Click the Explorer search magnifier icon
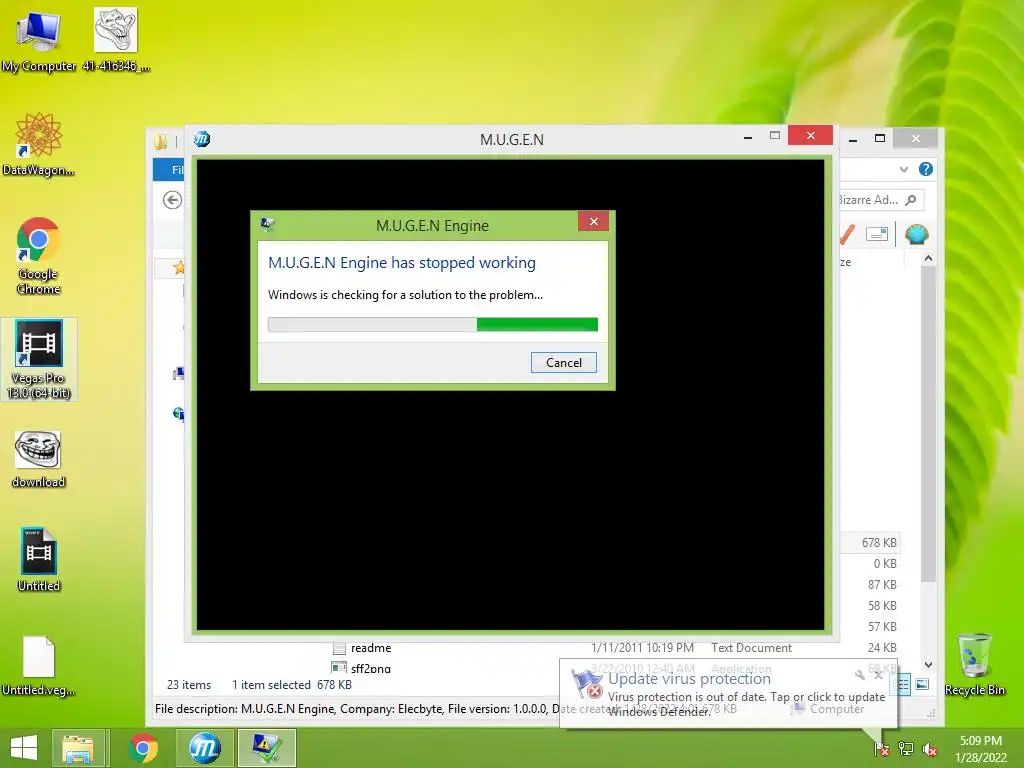1024x768 pixels. 911,200
